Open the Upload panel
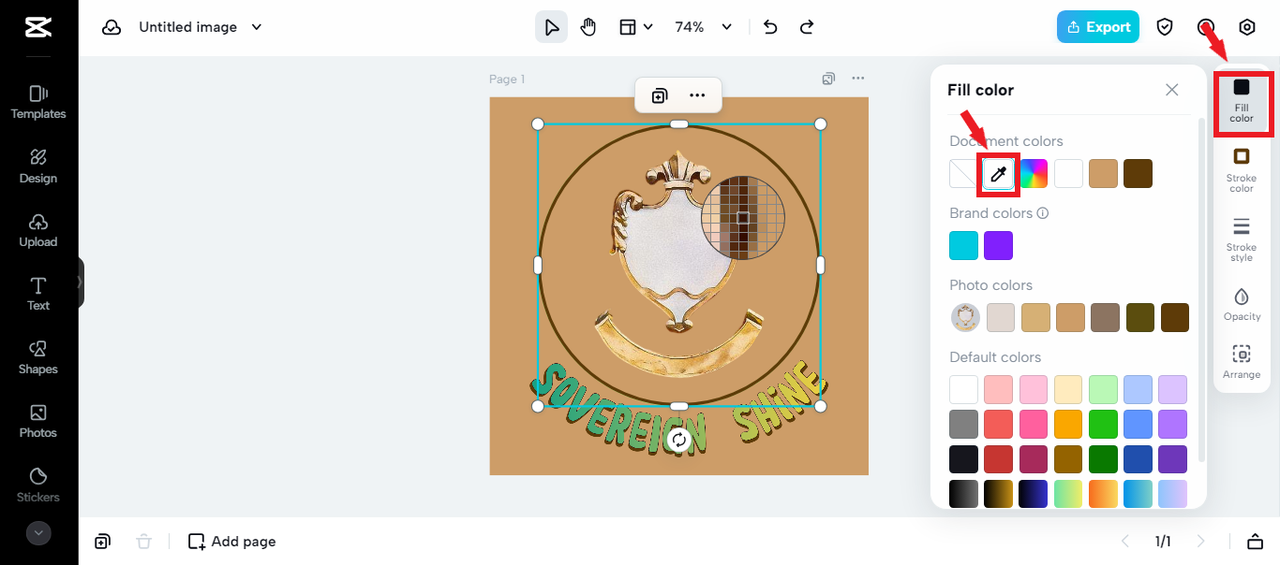 [38, 230]
